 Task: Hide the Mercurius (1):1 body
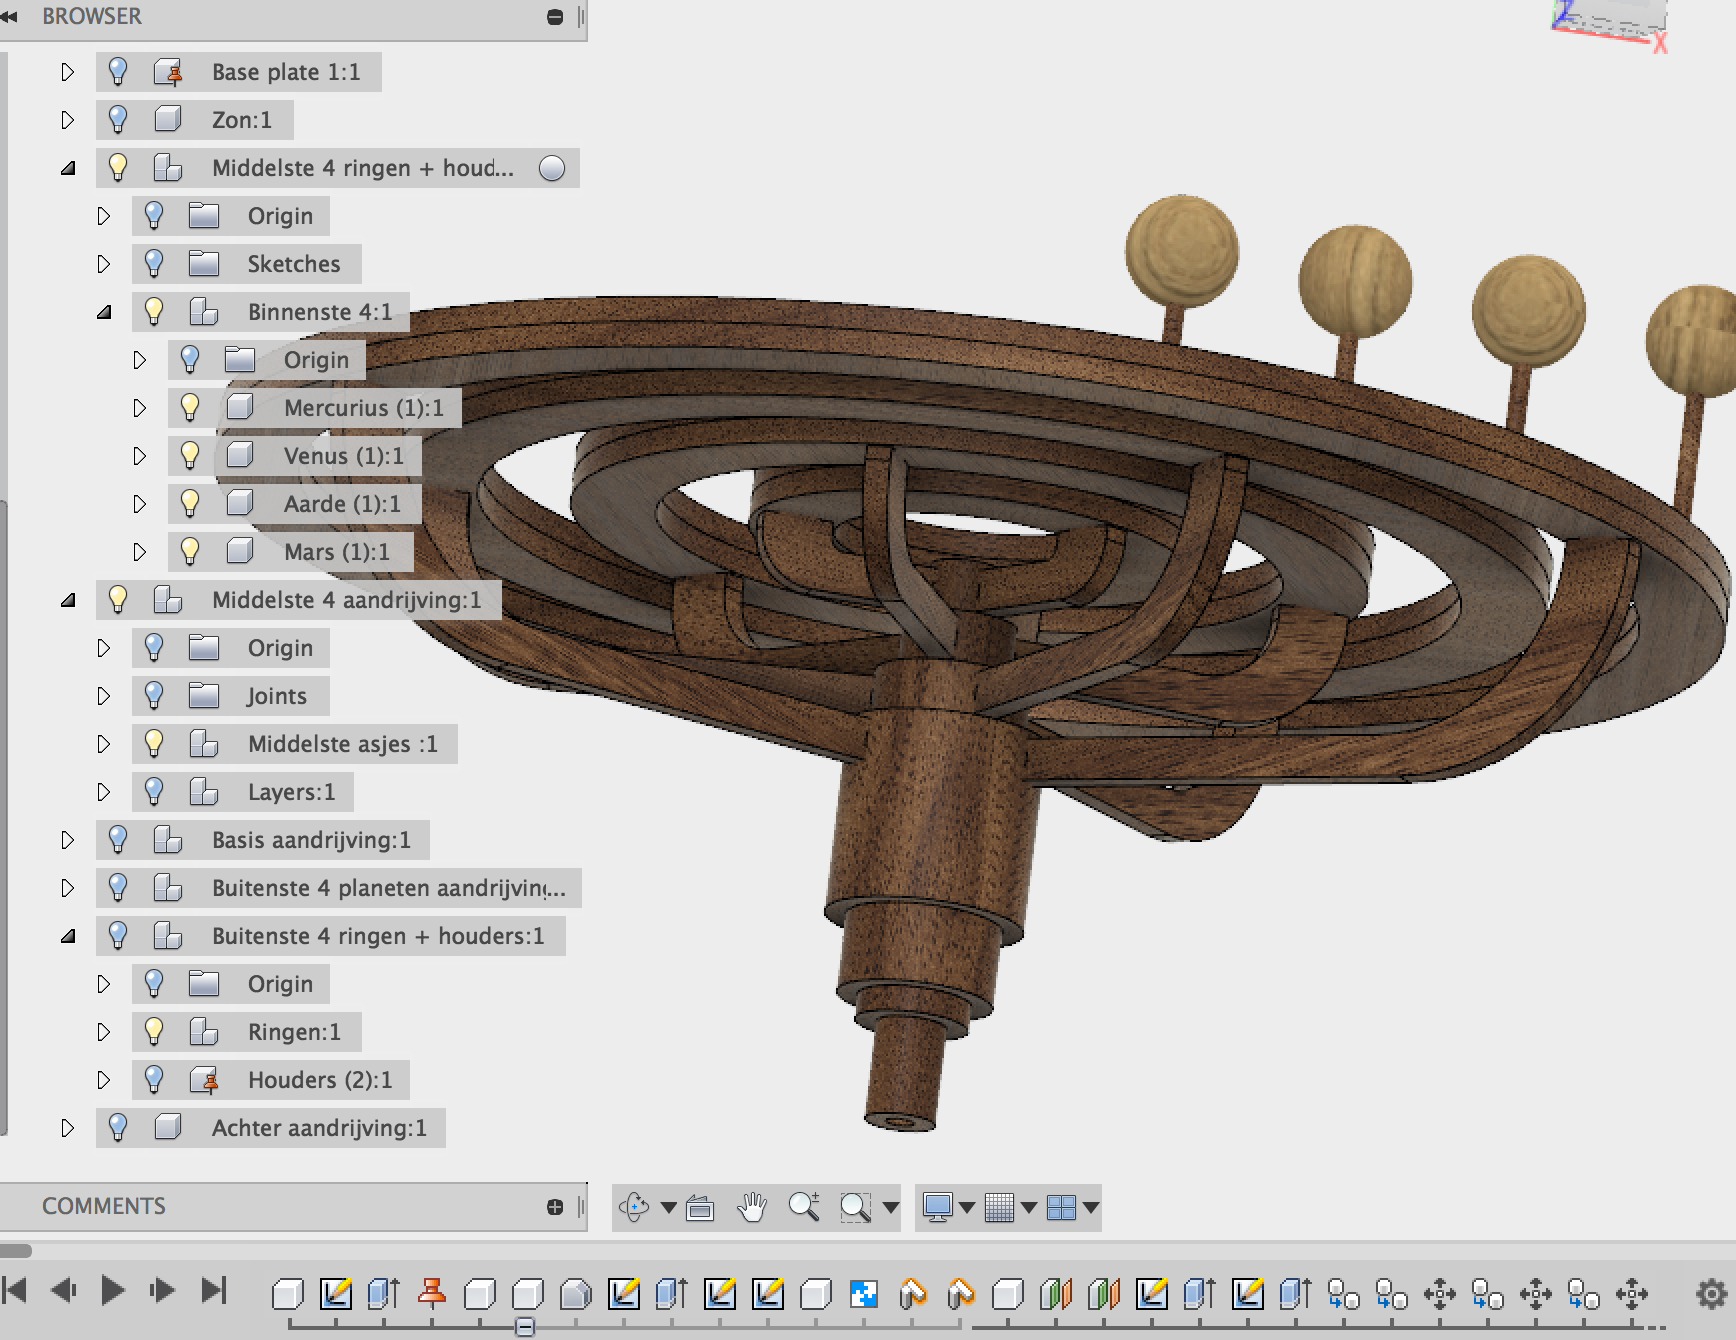click(x=190, y=407)
